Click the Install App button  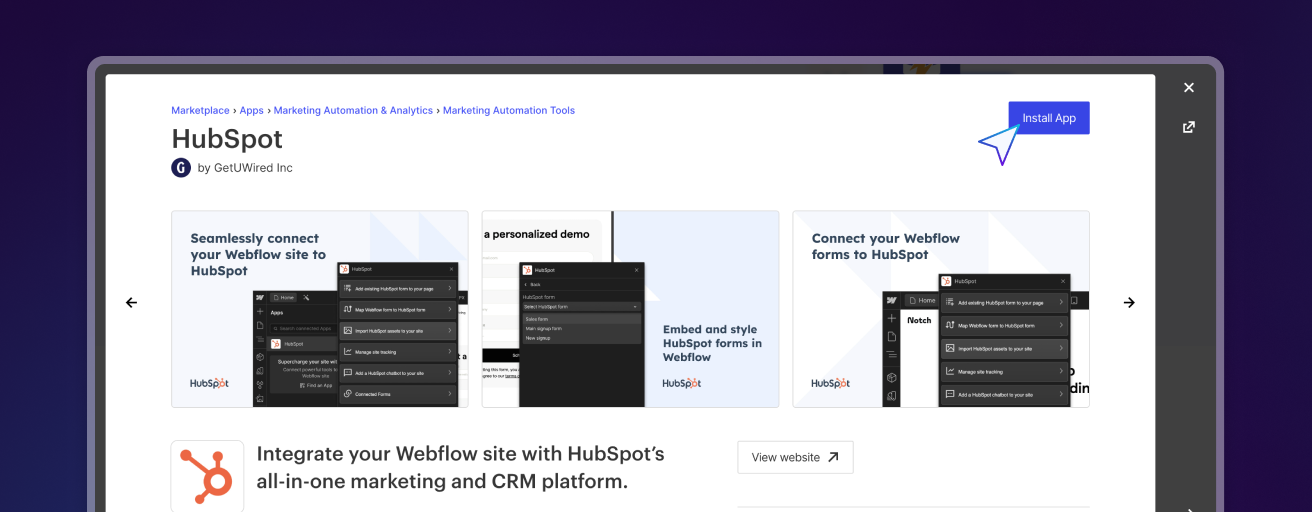[1048, 118]
